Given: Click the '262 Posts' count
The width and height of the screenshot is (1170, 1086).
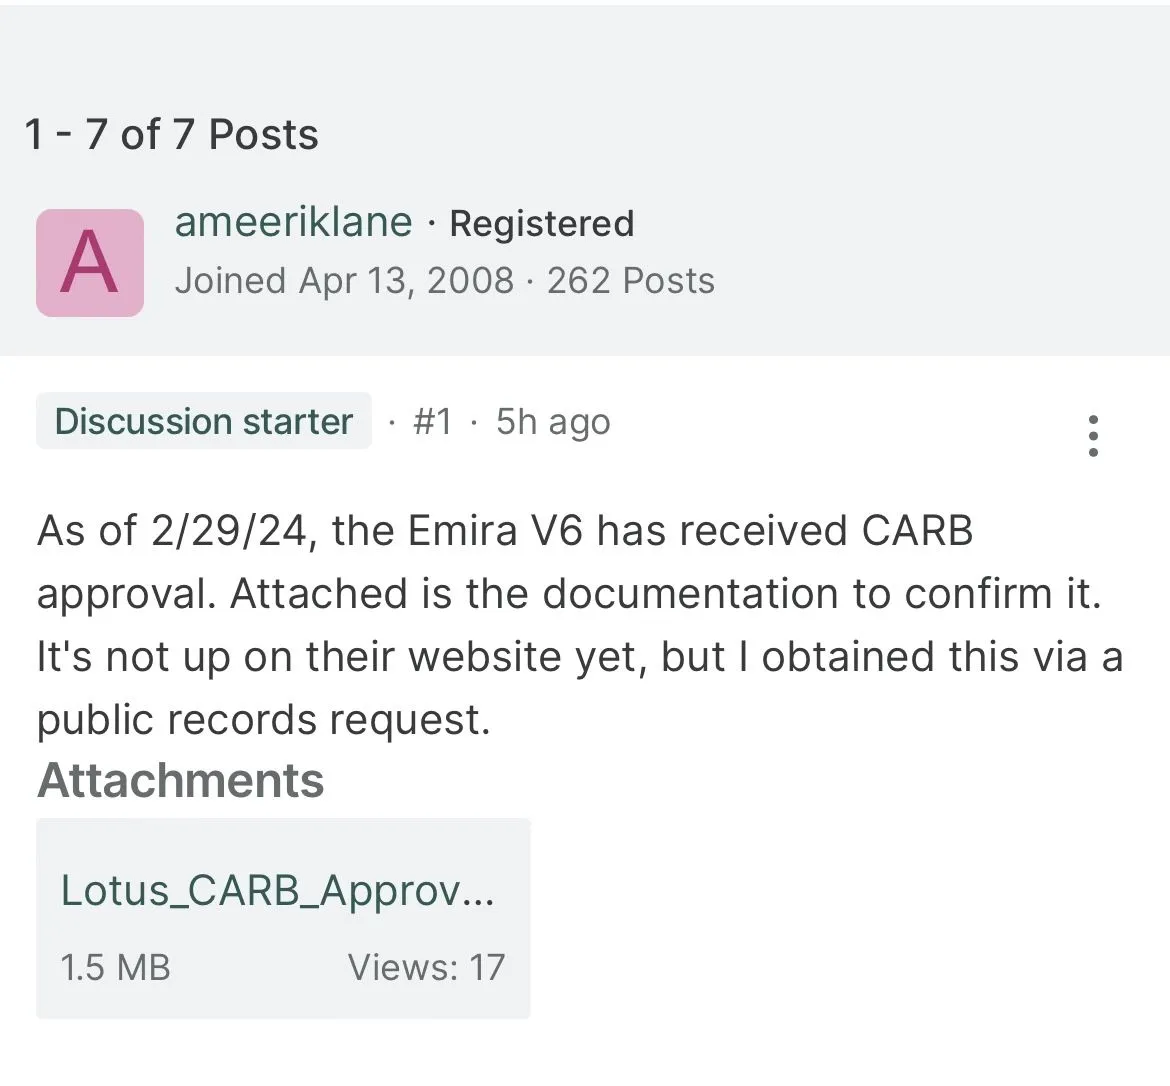Looking at the screenshot, I should click(x=630, y=281).
